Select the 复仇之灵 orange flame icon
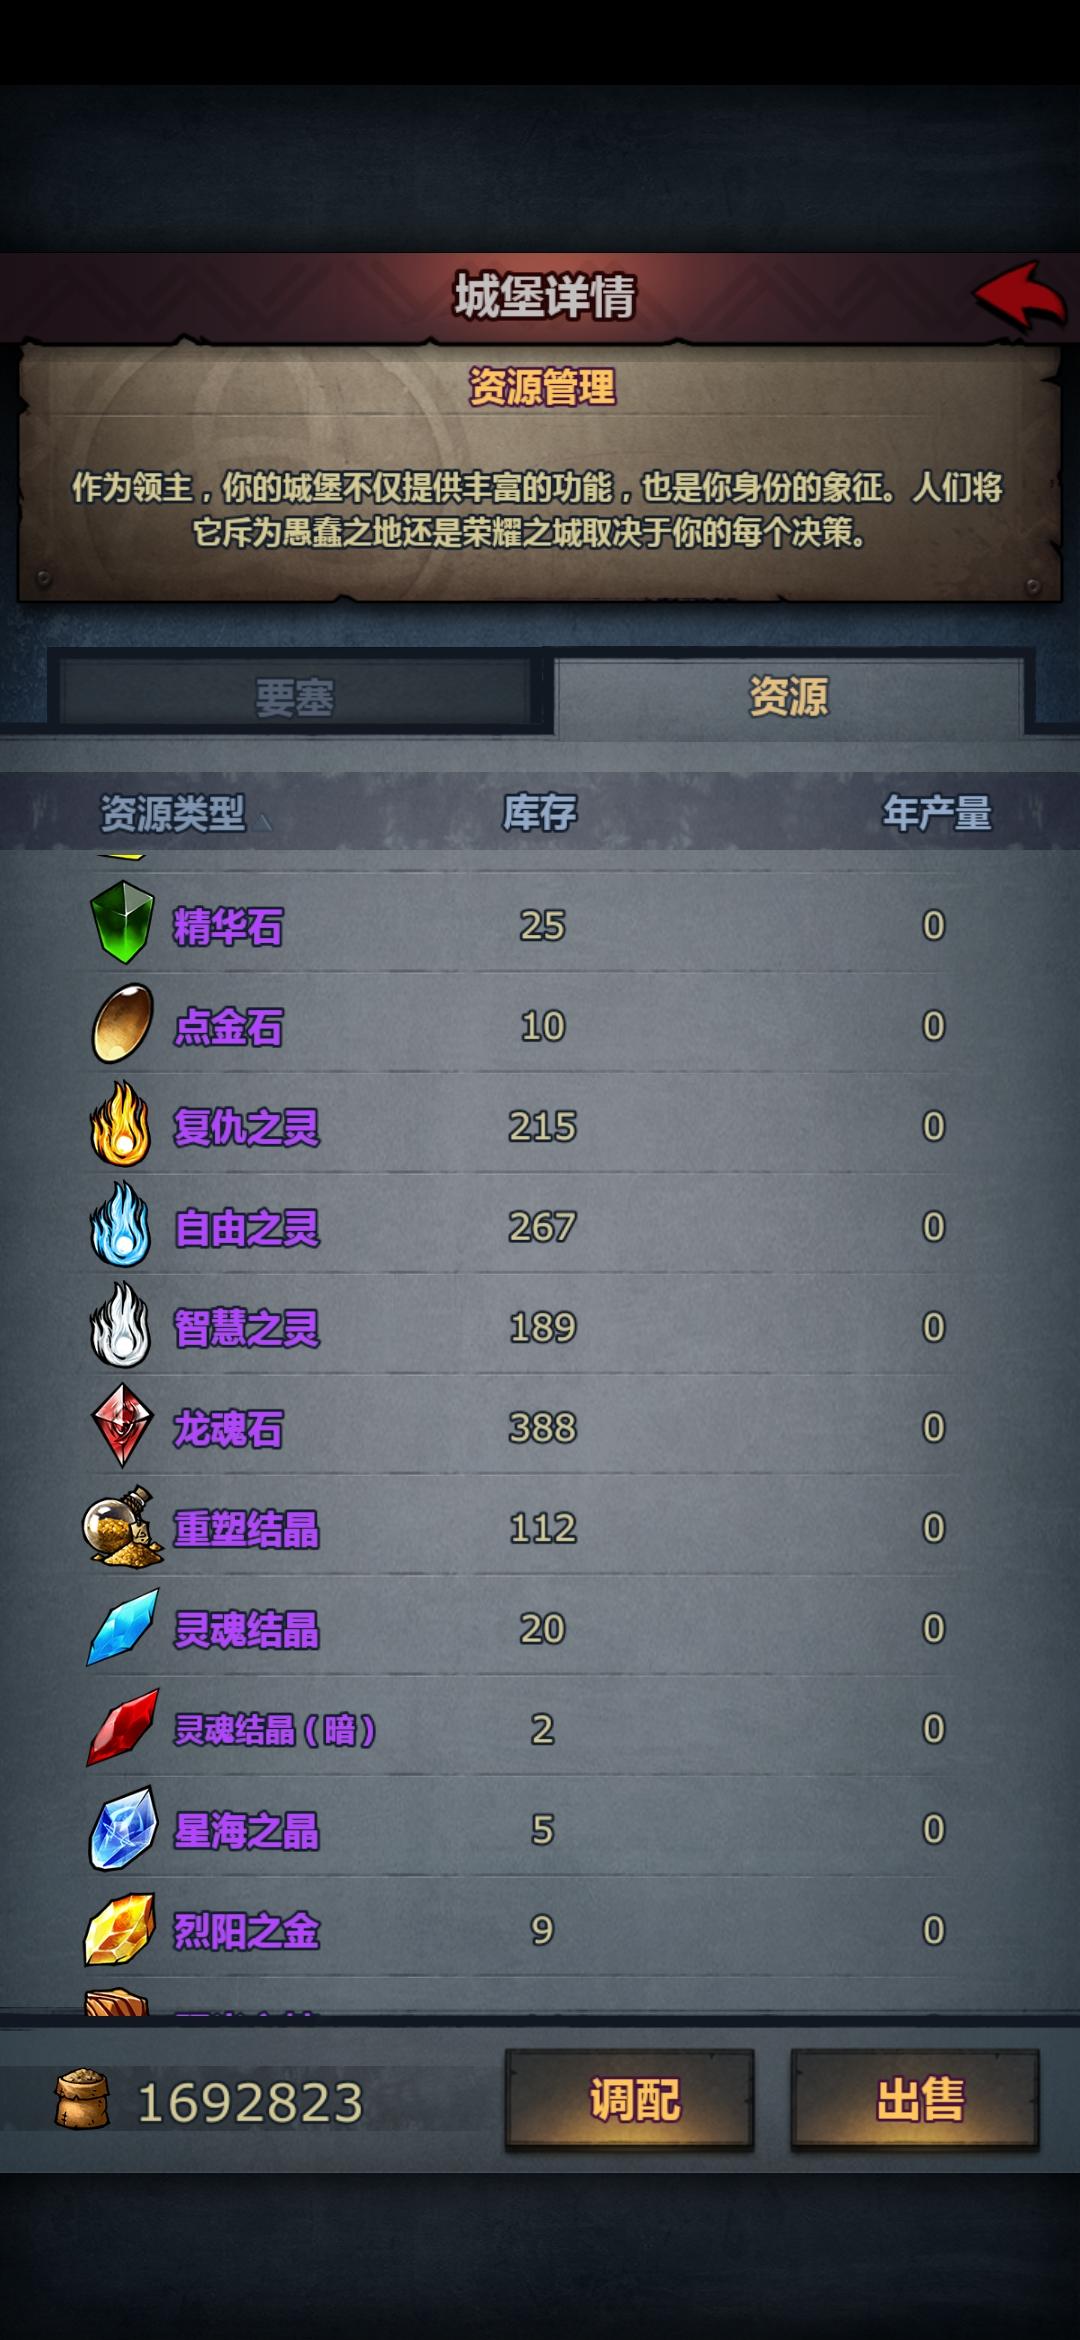1080x2340 pixels. click(x=121, y=1124)
